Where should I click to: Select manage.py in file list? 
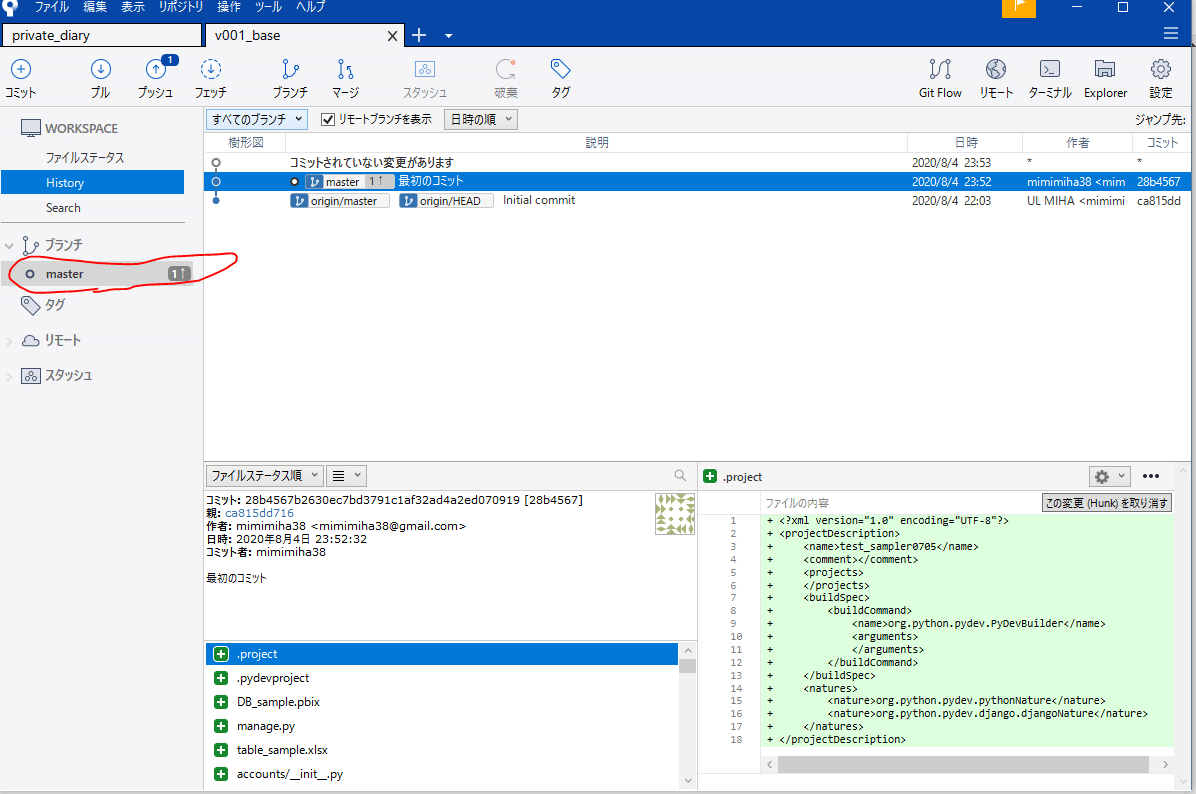[x=442, y=726]
